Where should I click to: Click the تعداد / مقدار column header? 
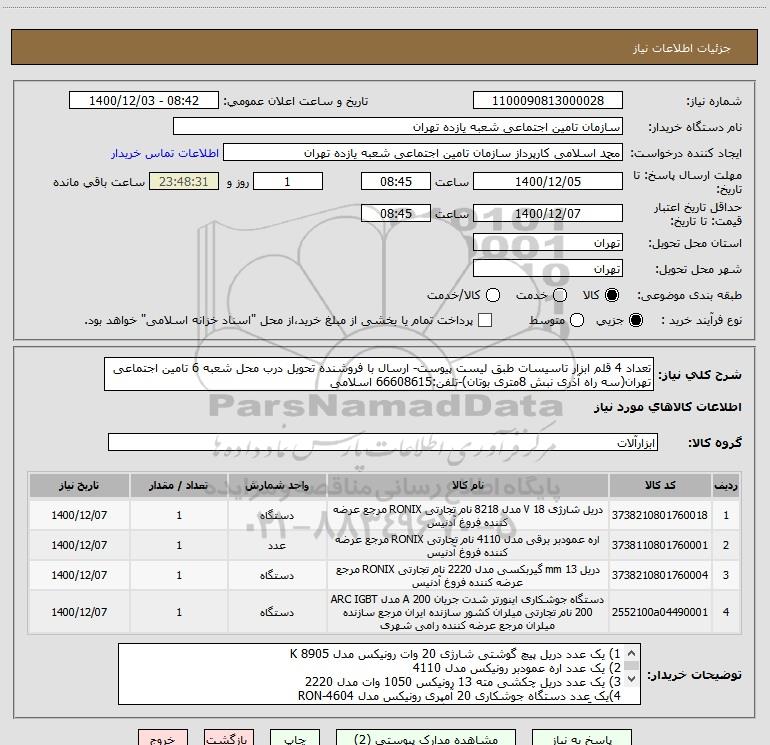click(179, 485)
